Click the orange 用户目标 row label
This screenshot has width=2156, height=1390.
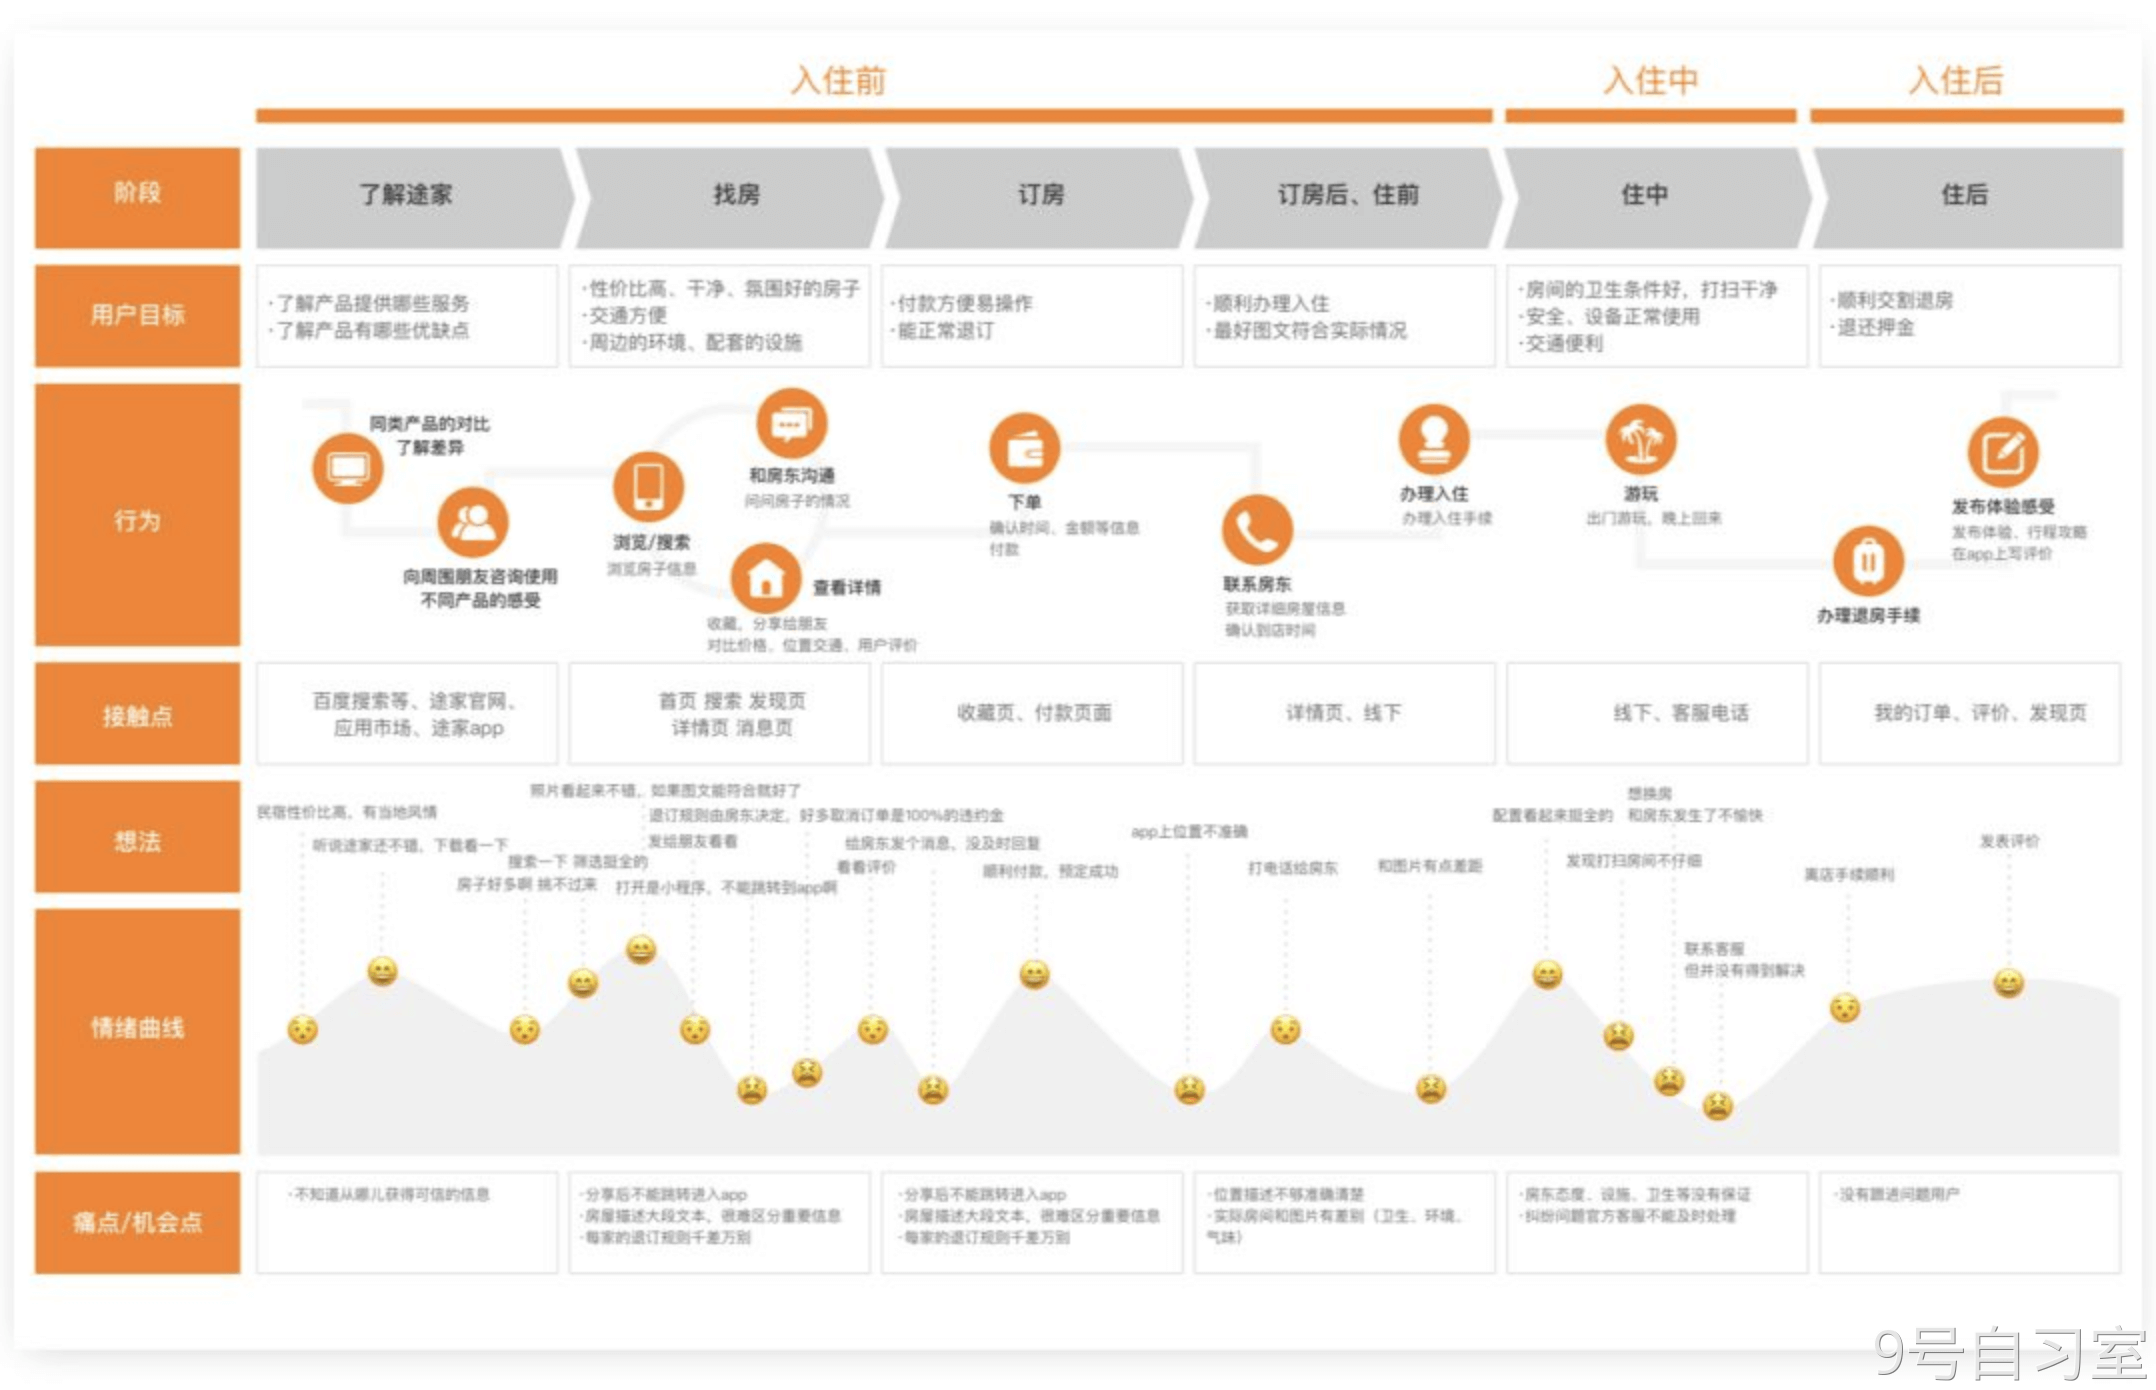click(137, 315)
